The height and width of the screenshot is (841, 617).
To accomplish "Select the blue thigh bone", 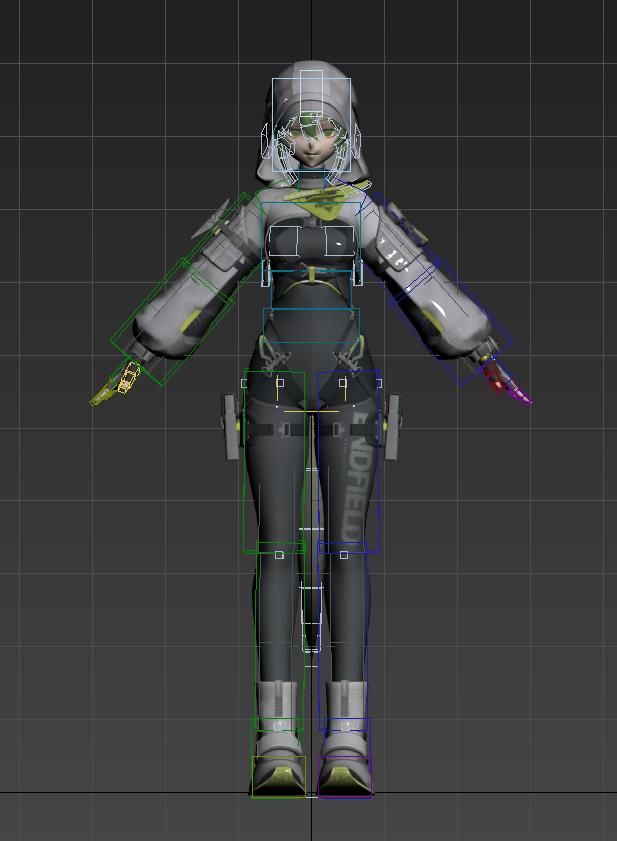I will coord(348,460).
